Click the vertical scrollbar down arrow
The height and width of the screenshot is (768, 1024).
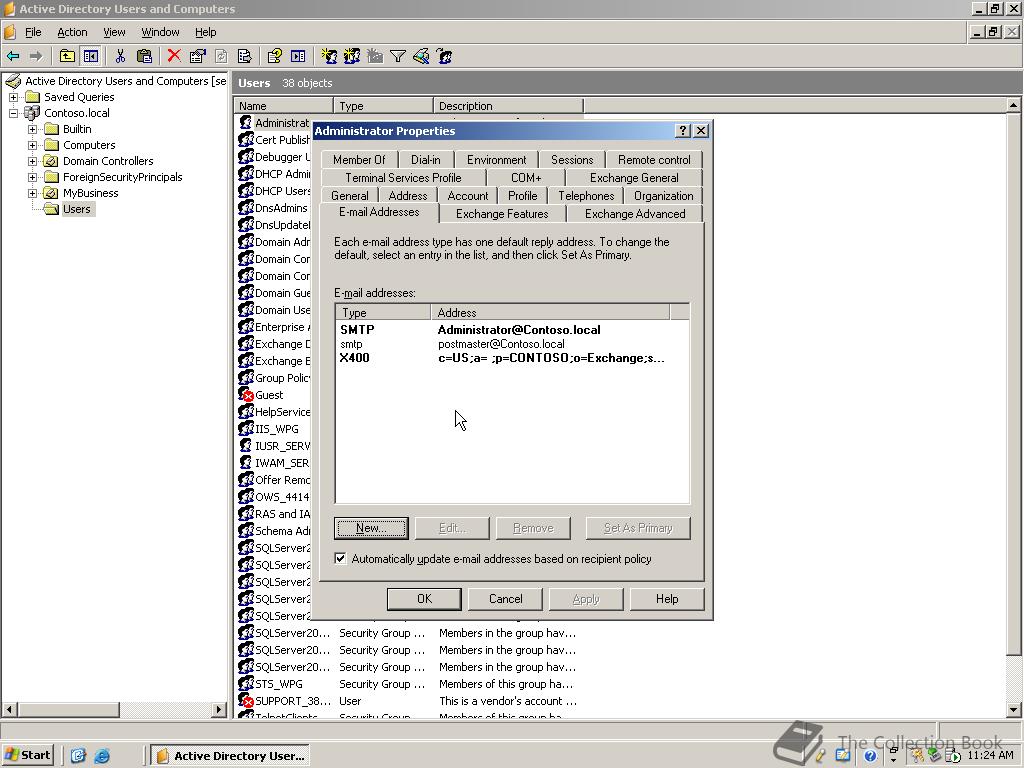pyautogui.click(x=1014, y=710)
